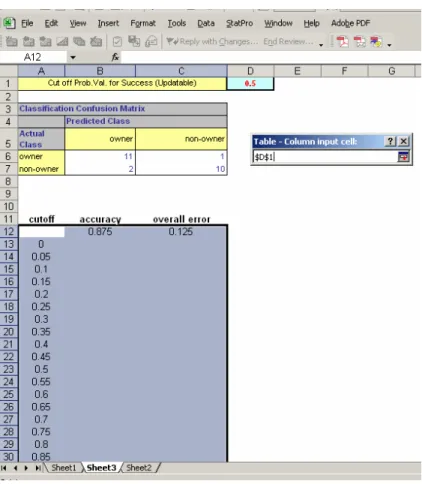Click the Column input cell field containing $D$1
The height and width of the screenshot is (484, 422).
pyautogui.click(x=325, y=157)
